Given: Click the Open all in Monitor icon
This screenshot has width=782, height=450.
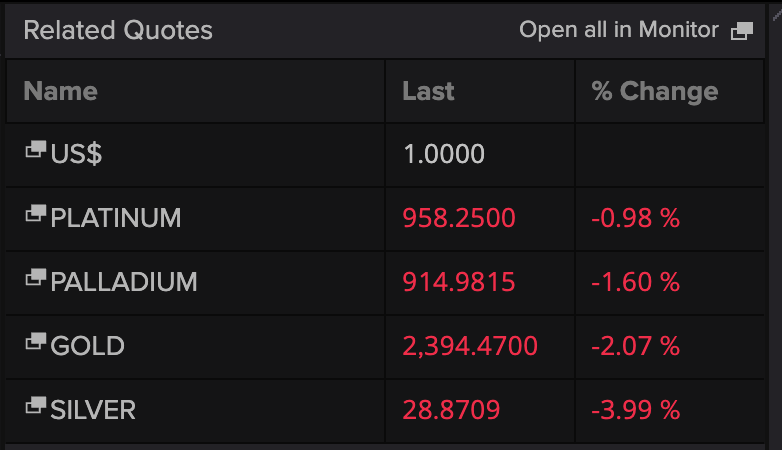Looking at the screenshot, I should (x=742, y=31).
